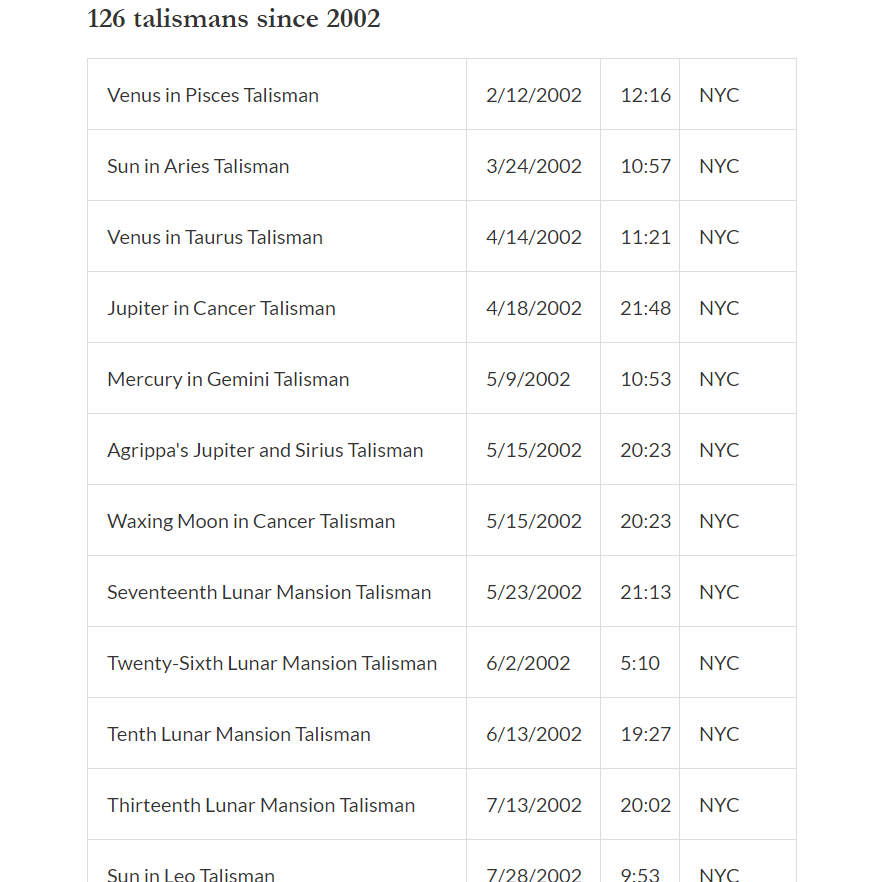Click Seventeenth Lunar Mansion Talisman entry
Screen dimensions: 882x882
(x=269, y=592)
